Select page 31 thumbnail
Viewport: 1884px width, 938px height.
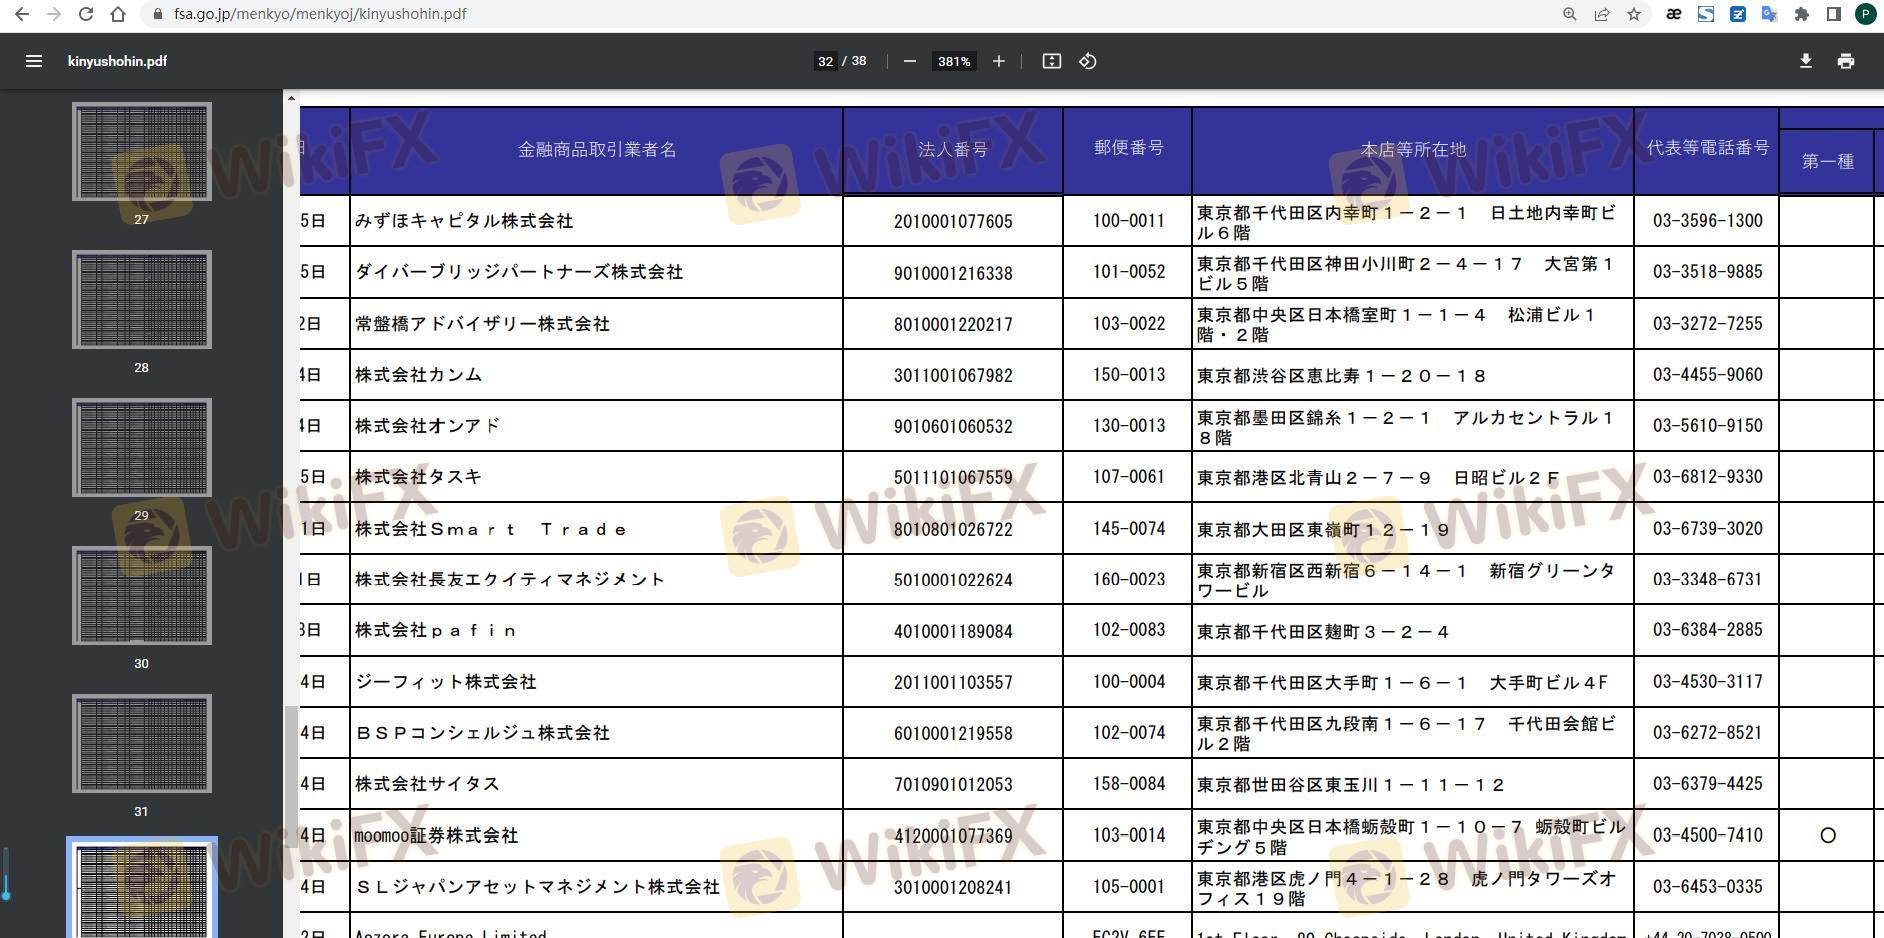pos(141,743)
